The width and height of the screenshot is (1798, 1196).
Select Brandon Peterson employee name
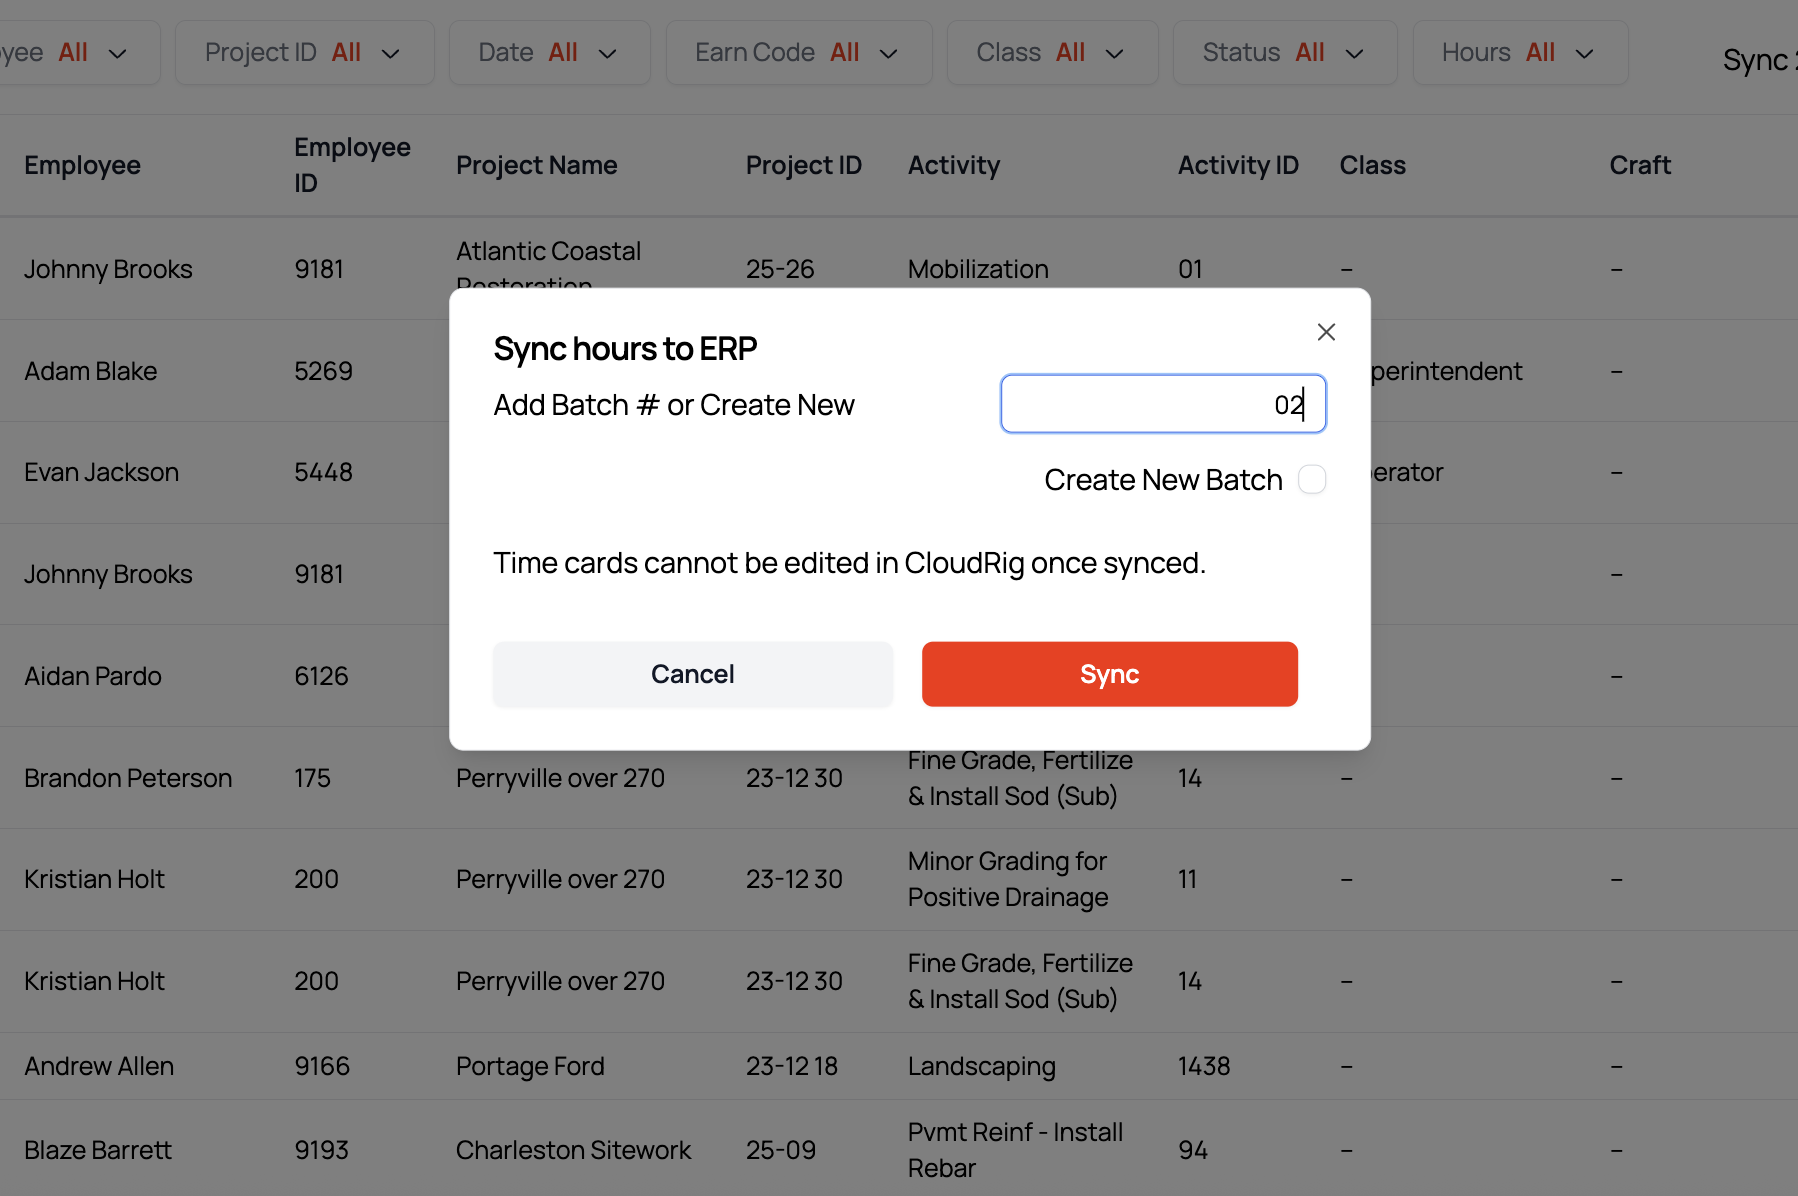[128, 778]
